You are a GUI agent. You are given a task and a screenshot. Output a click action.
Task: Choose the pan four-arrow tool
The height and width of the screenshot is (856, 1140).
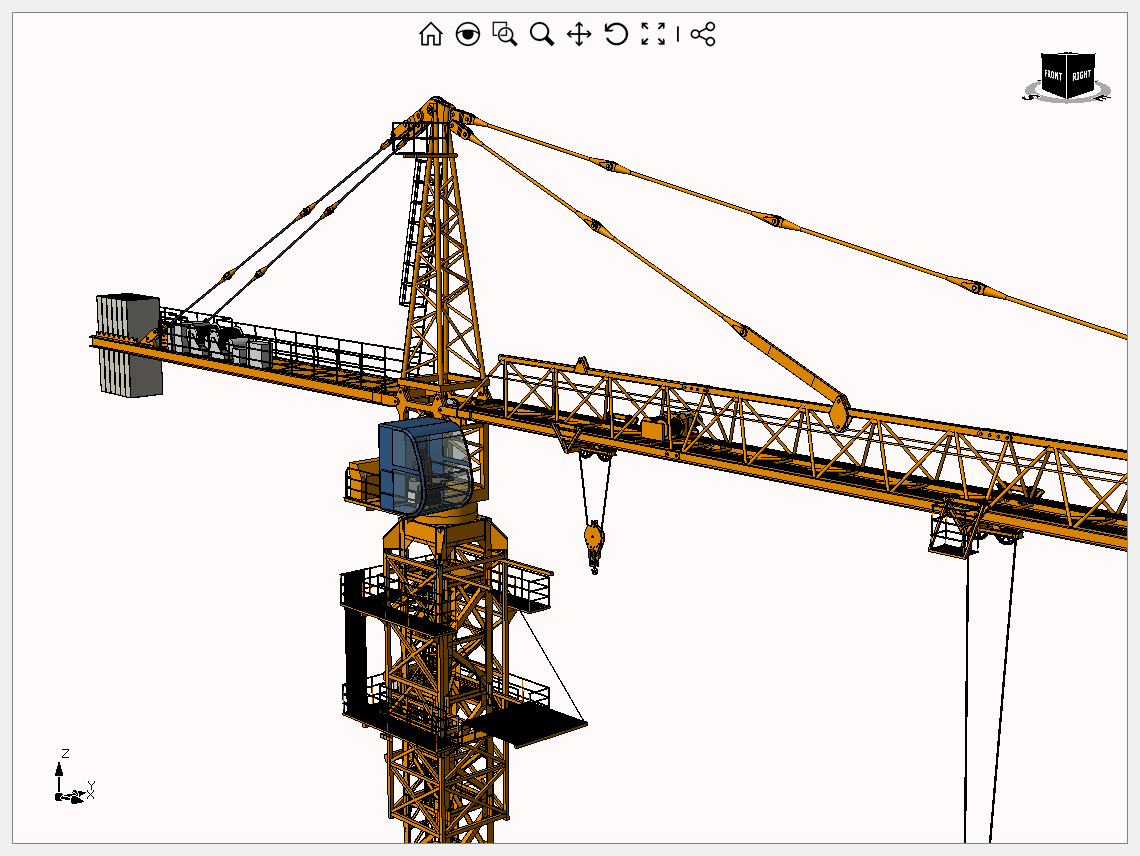pyautogui.click(x=579, y=35)
